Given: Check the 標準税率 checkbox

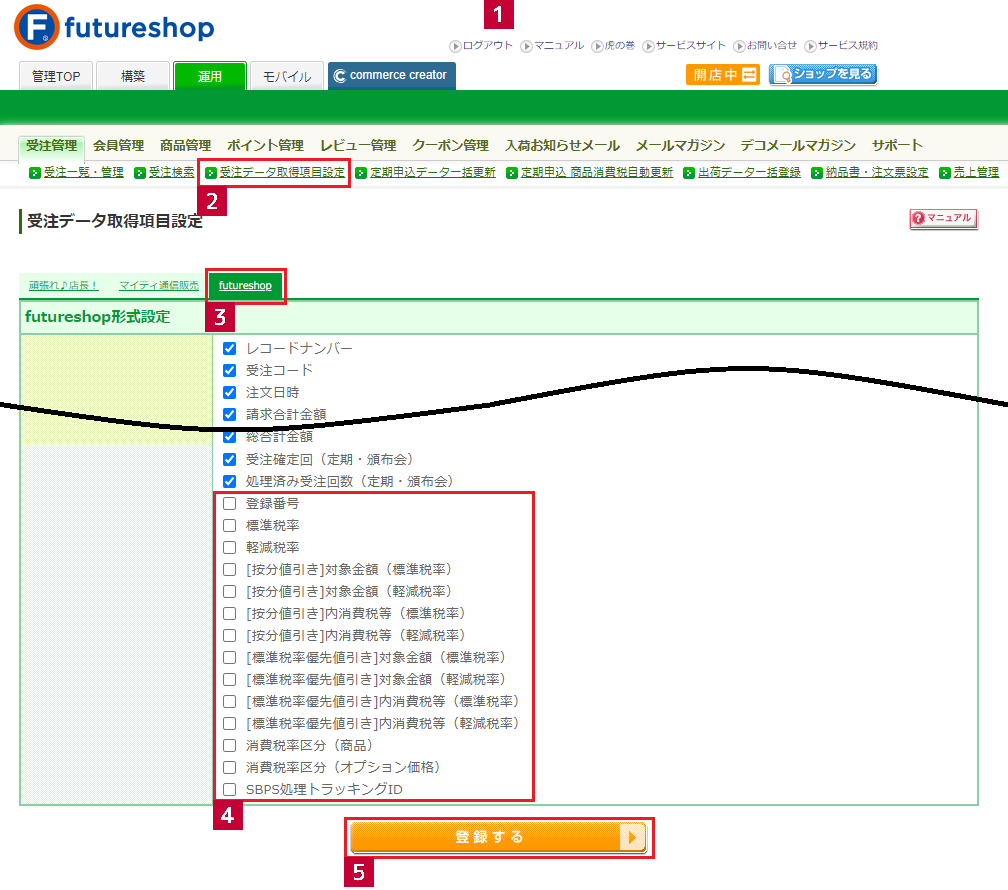Looking at the screenshot, I should [230, 525].
